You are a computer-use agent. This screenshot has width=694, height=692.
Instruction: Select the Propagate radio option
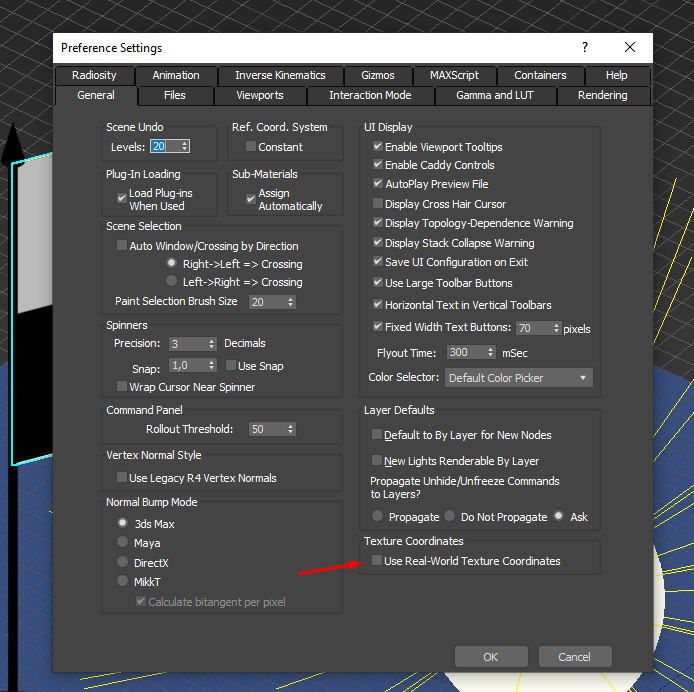378,516
